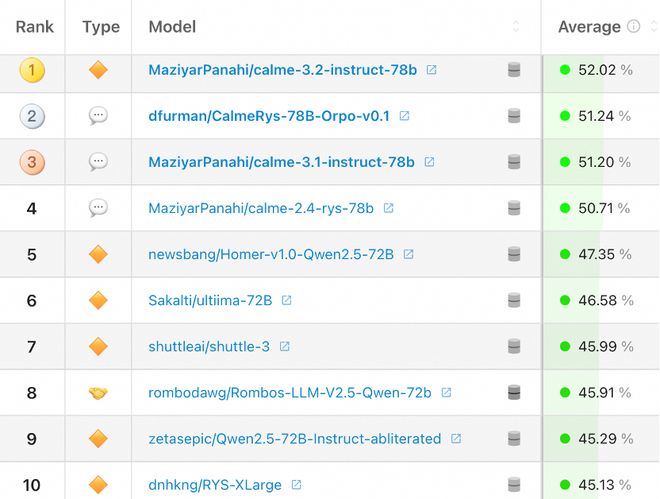
Task: Open zetasepic/Qwen2.5-72B-Instruct-abliterated model link
Action: [294, 439]
